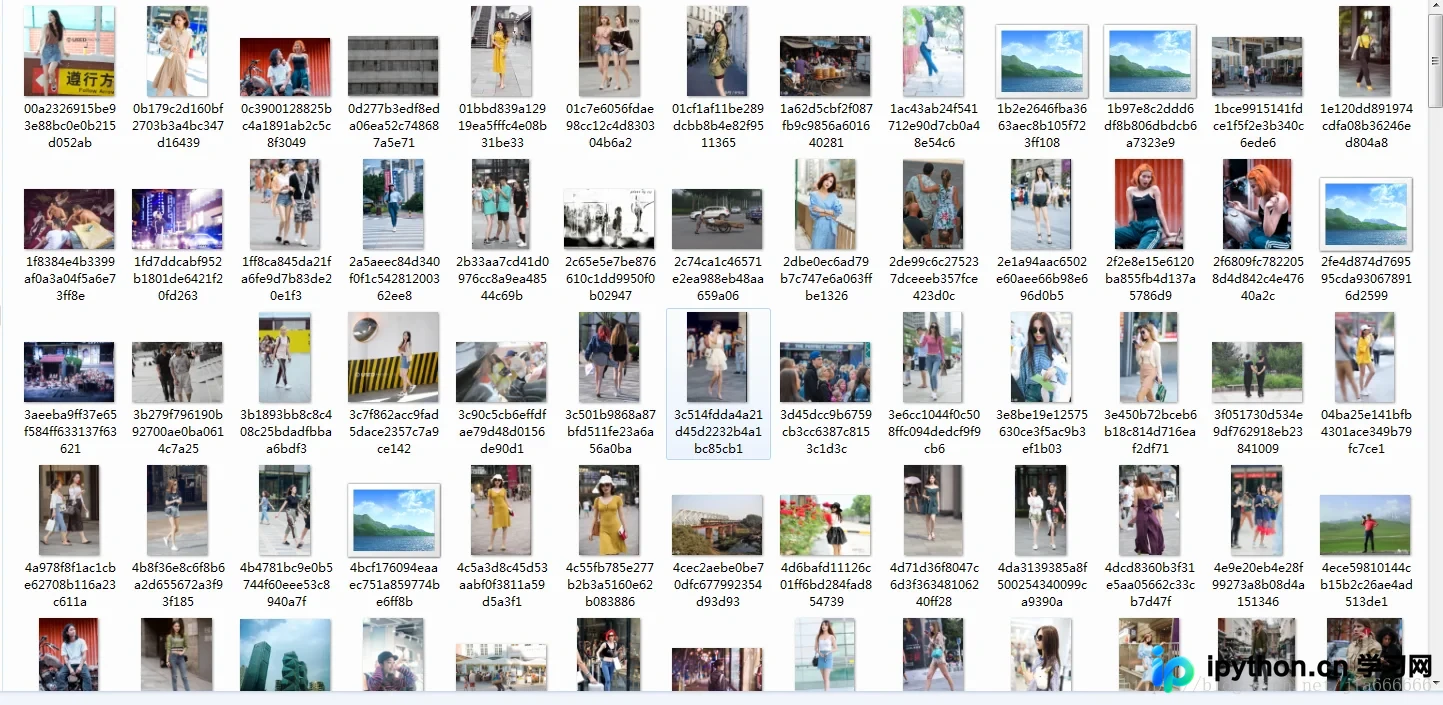1443x705 pixels.
Task: Select the landscape thumbnail 2fe4d874d7695
Action: click(1365, 214)
